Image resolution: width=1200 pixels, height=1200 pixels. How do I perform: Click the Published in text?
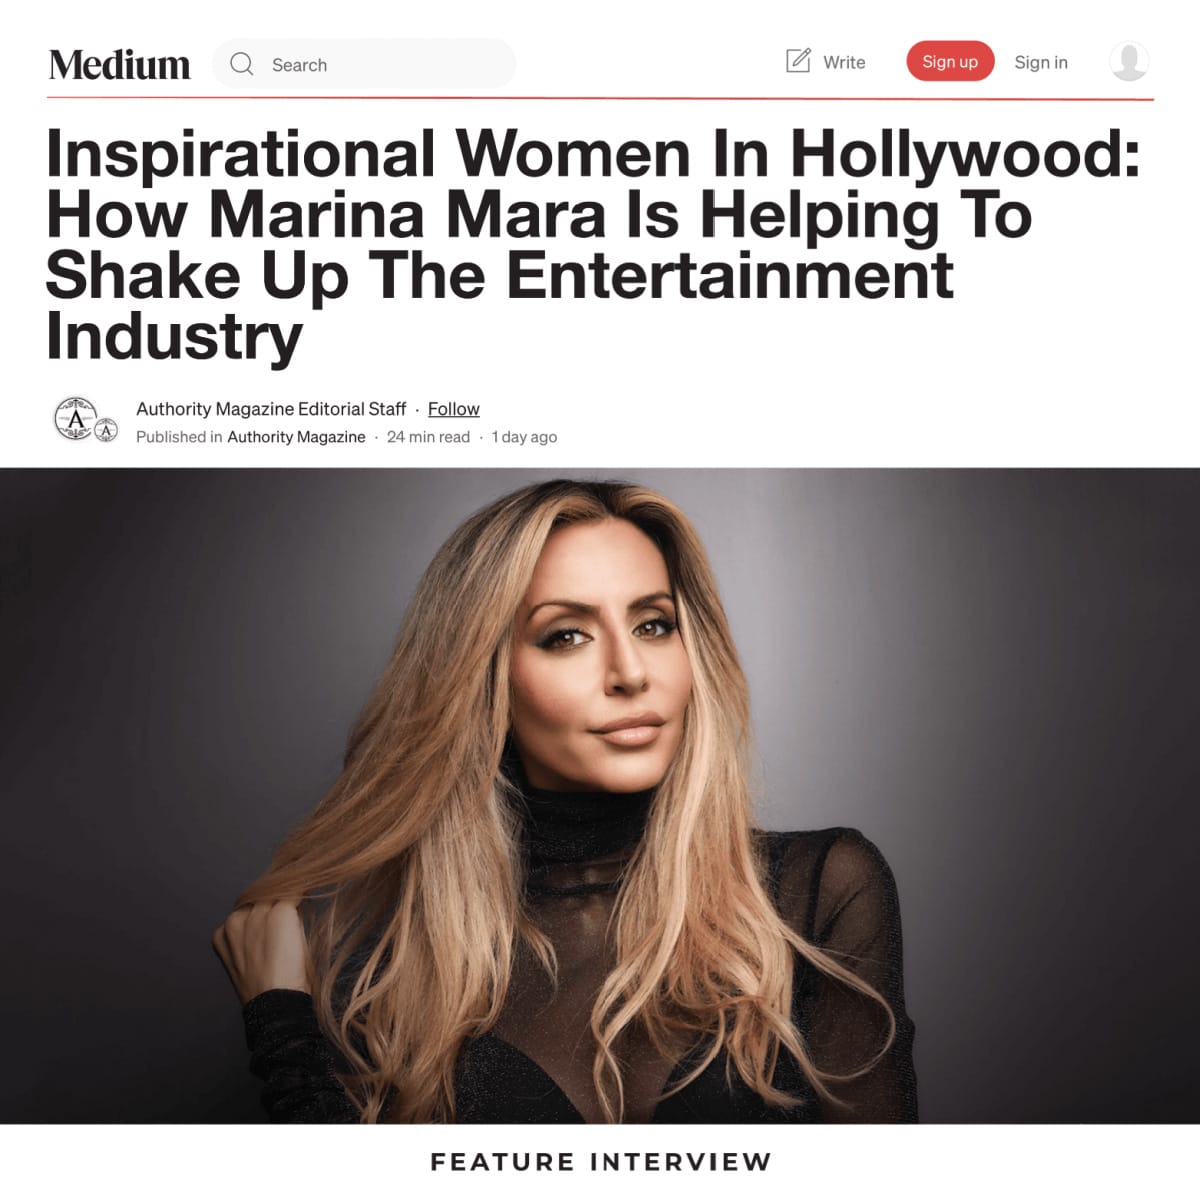pos(179,437)
